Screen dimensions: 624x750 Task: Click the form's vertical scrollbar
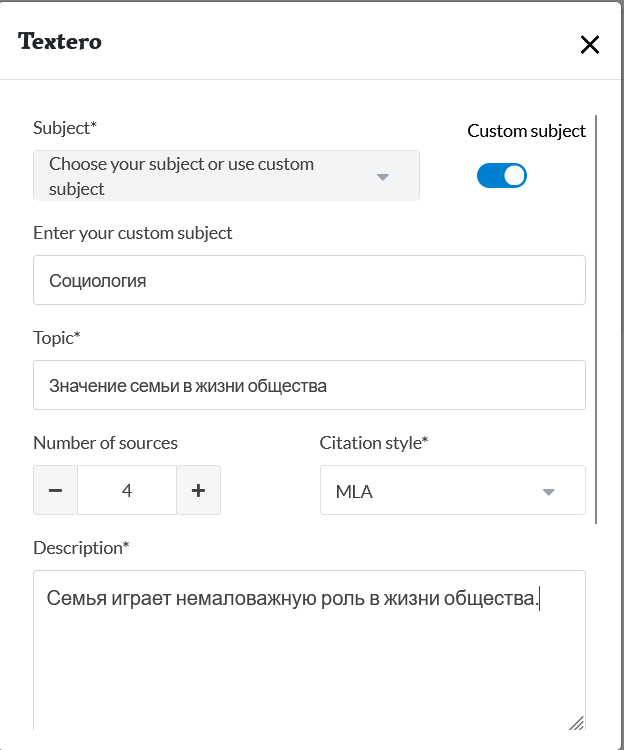coord(596,320)
